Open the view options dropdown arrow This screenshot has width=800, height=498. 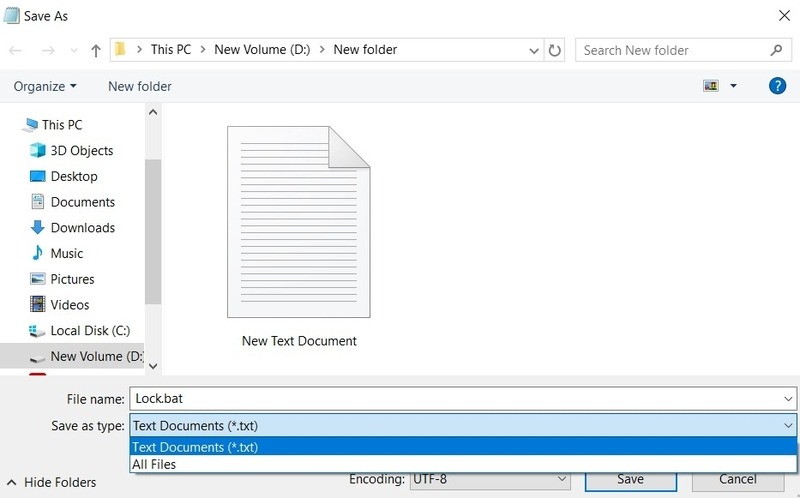[733, 86]
